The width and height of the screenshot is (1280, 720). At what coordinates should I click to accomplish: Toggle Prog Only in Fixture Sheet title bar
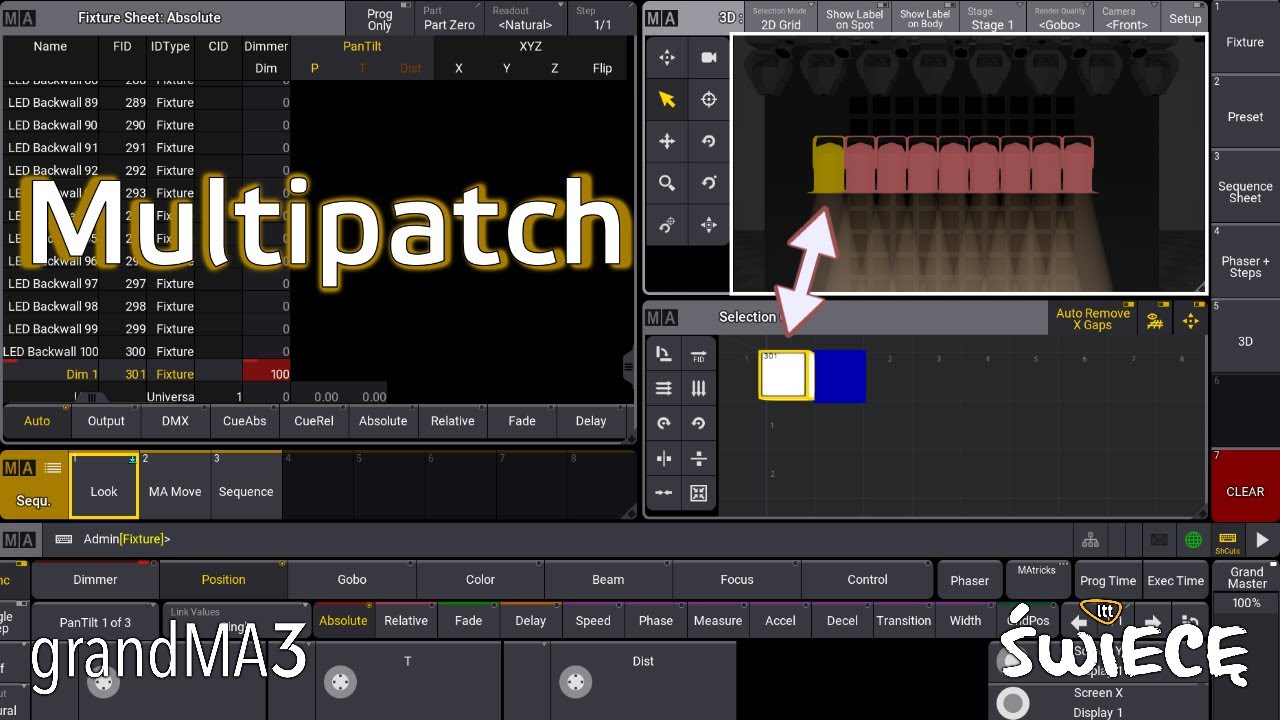pyautogui.click(x=379, y=19)
